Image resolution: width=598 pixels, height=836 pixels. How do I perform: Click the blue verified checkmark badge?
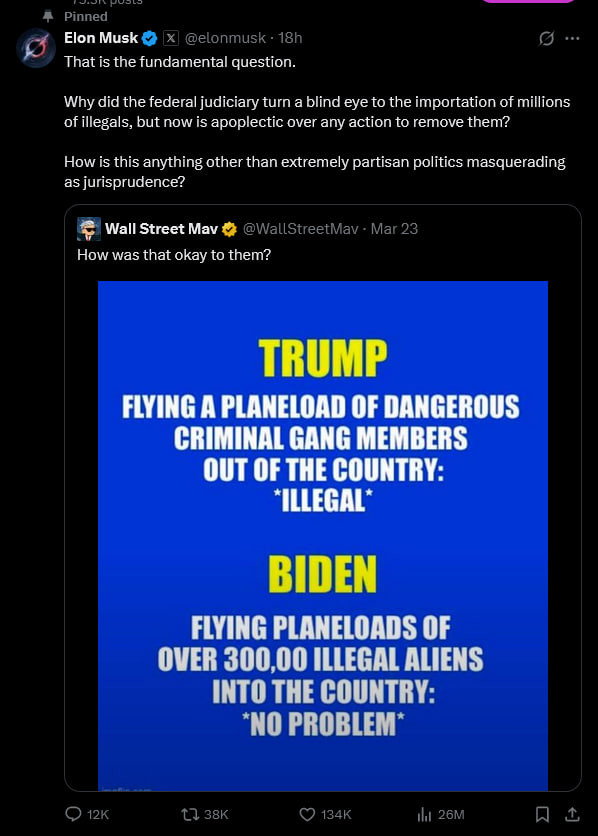(149, 38)
